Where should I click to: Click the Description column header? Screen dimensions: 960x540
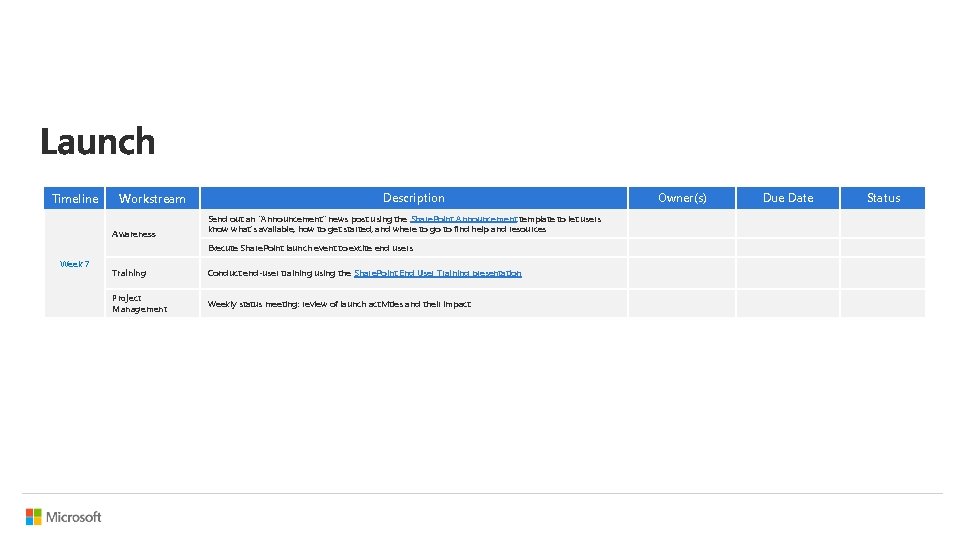(x=414, y=198)
